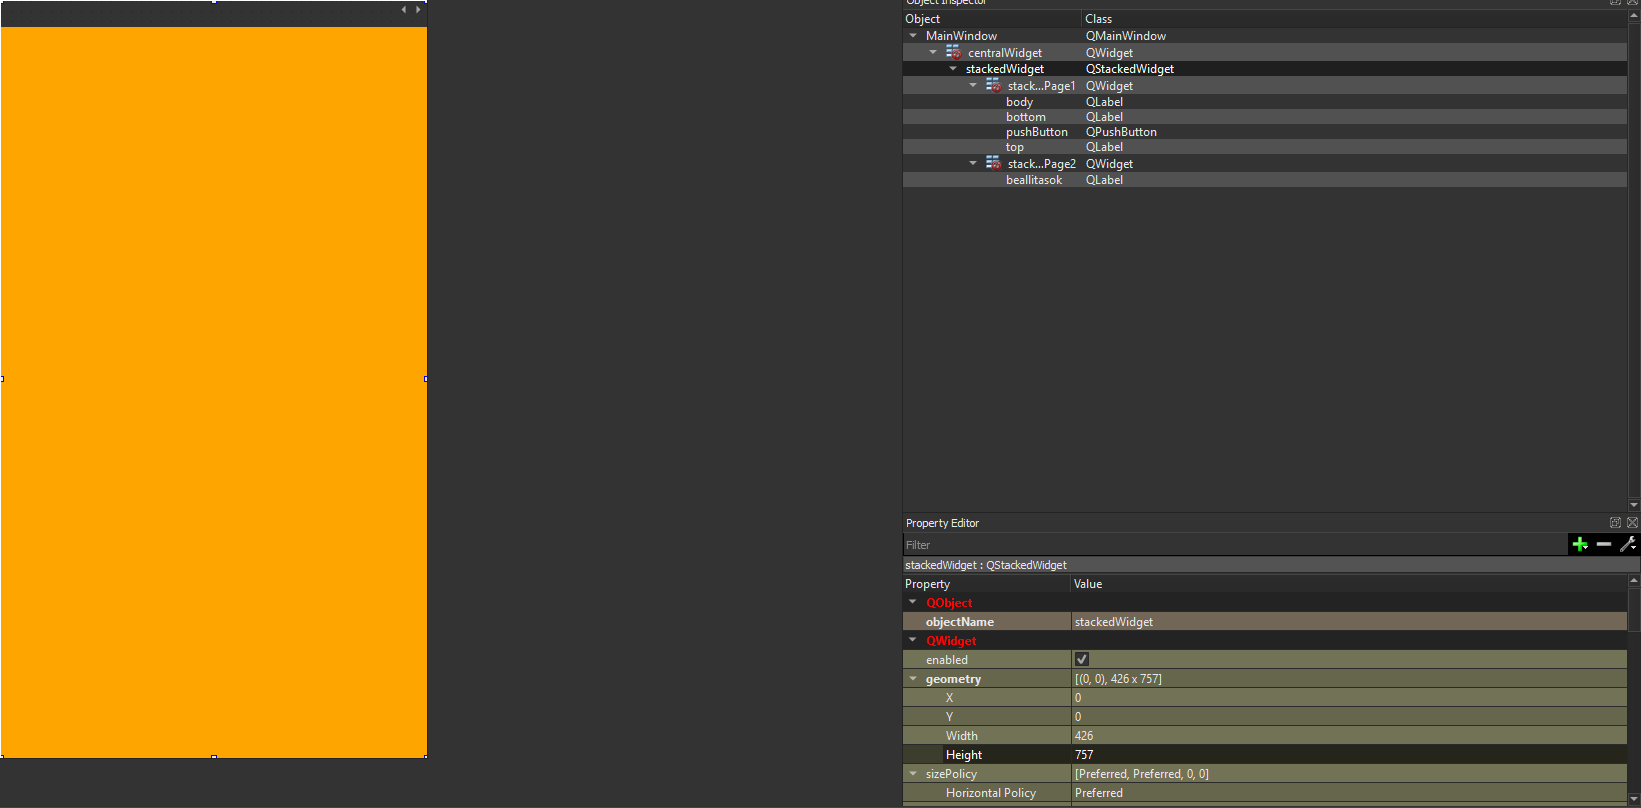The image size is (1641, 808).
Task: Click the orange form canvas
Action: click(214, 392)
